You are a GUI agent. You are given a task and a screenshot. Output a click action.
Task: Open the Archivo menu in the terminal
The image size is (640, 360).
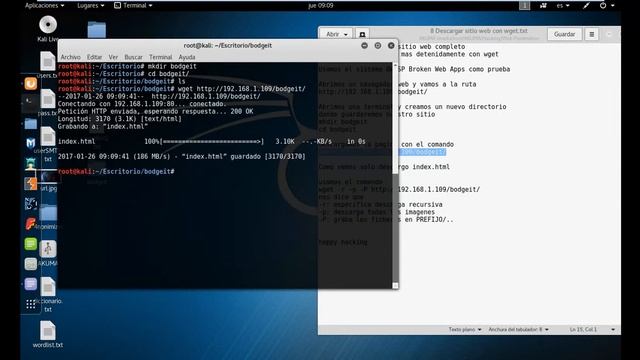pos(70,57)
